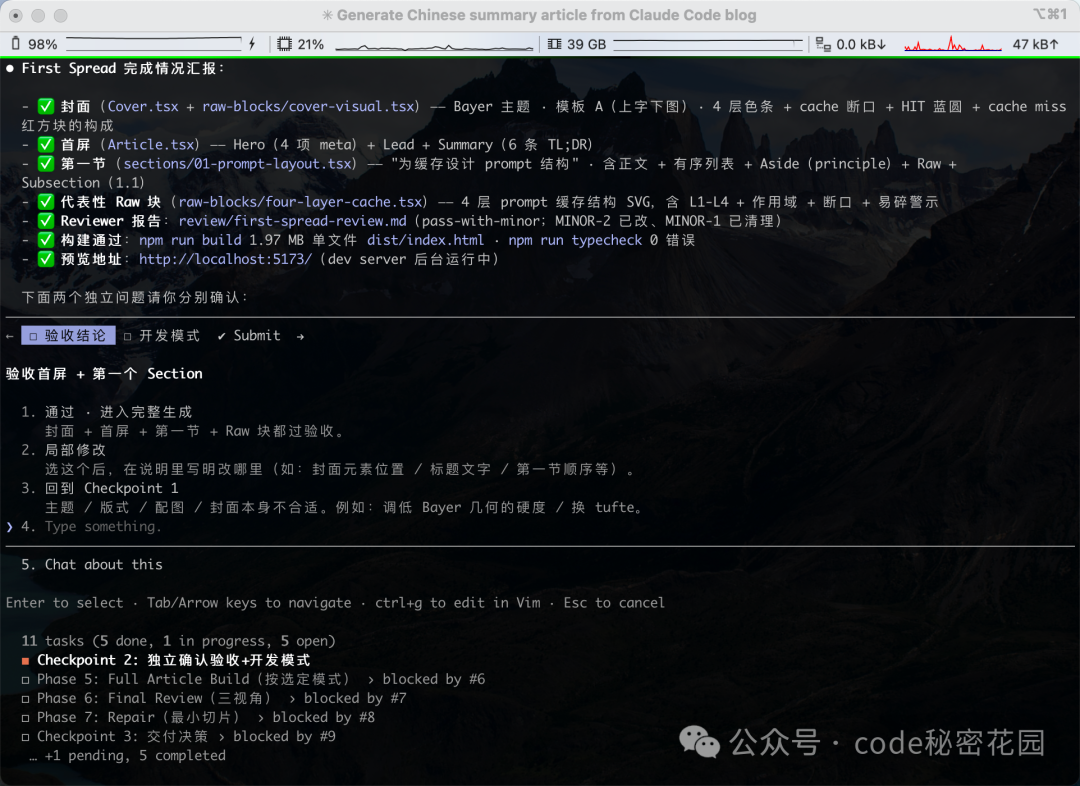Click the CPU chip icon at 21%
Screen dimensions: 1080x786
click(284, 44)
